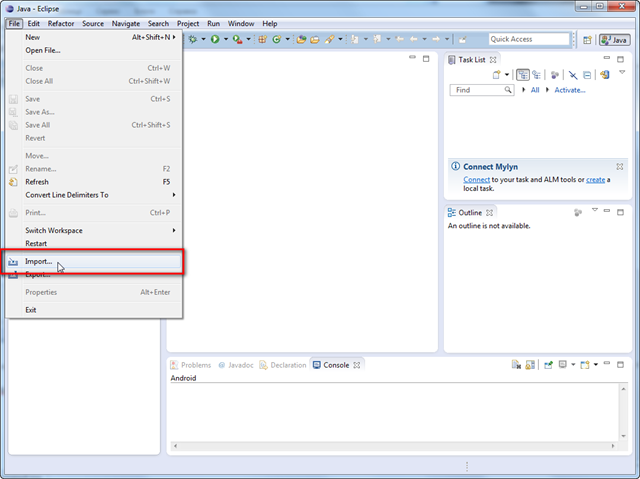Toggle Hide Completed Tasks in Task List
The height and width of the screenshot is (479, 640).
click(x=573, y=75)
